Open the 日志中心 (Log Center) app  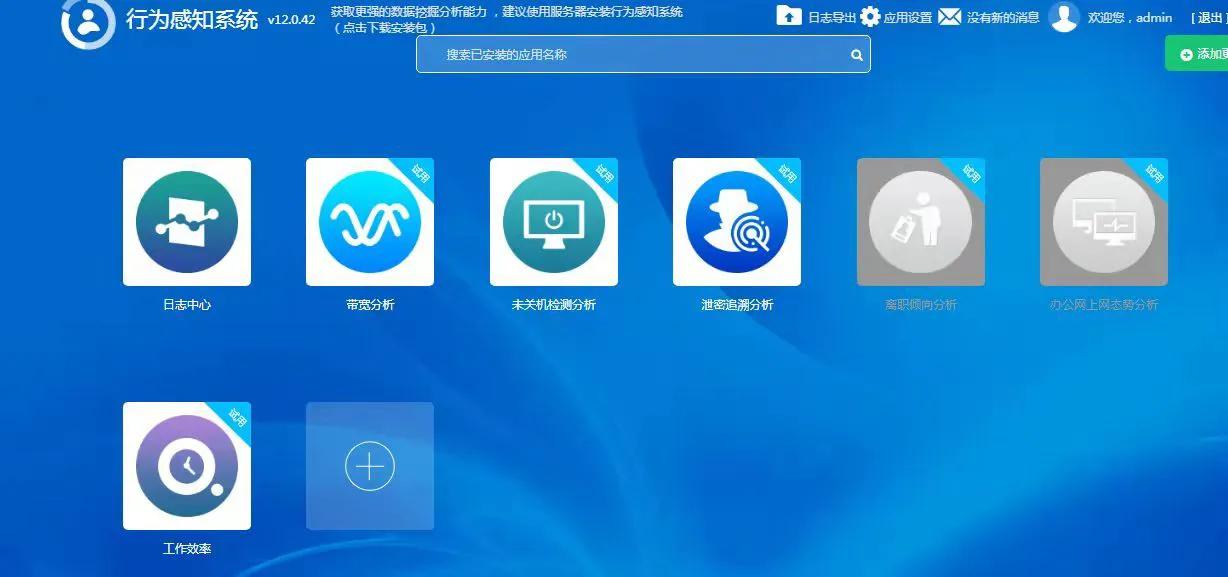pyautogui.click(x=187, y=221)
